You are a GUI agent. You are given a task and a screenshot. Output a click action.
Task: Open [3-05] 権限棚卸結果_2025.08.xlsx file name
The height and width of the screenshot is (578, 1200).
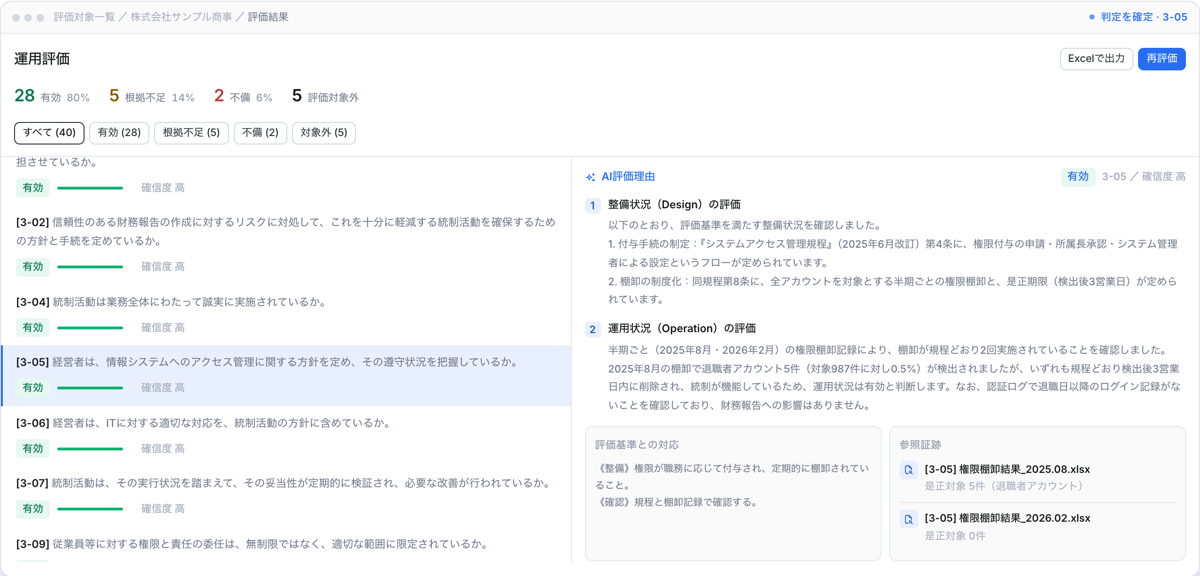[1007, 469]
